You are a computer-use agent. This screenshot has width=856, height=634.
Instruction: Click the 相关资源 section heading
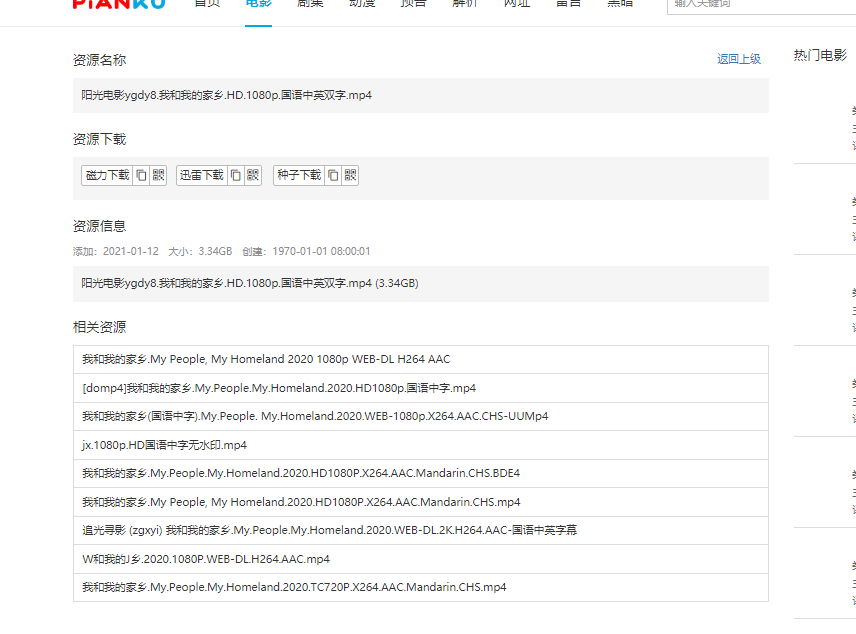(99, 327)
